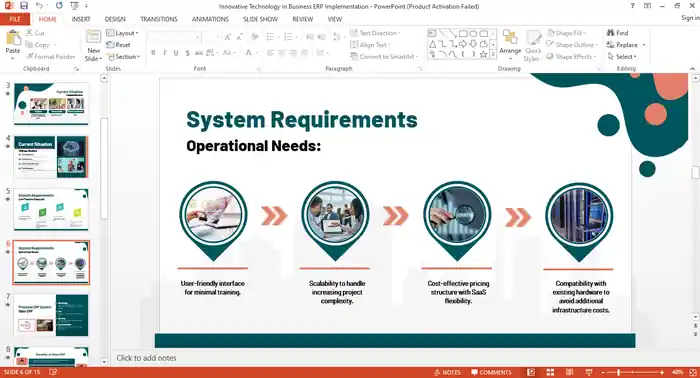Select slide 7 thumbnail
Image resolution: width=700 pixels, height=378 pixels.
coord(51,315)
